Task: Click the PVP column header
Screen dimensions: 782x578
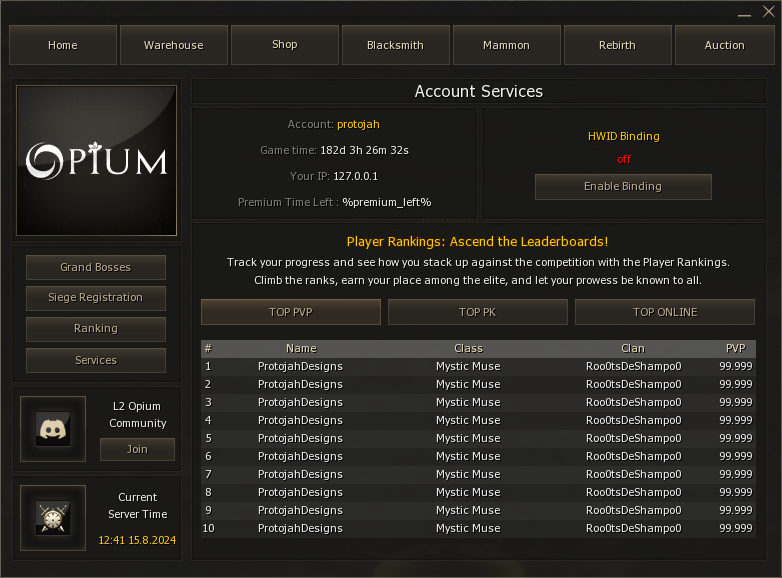Action: pyautogui.click(x=736, y=348)
